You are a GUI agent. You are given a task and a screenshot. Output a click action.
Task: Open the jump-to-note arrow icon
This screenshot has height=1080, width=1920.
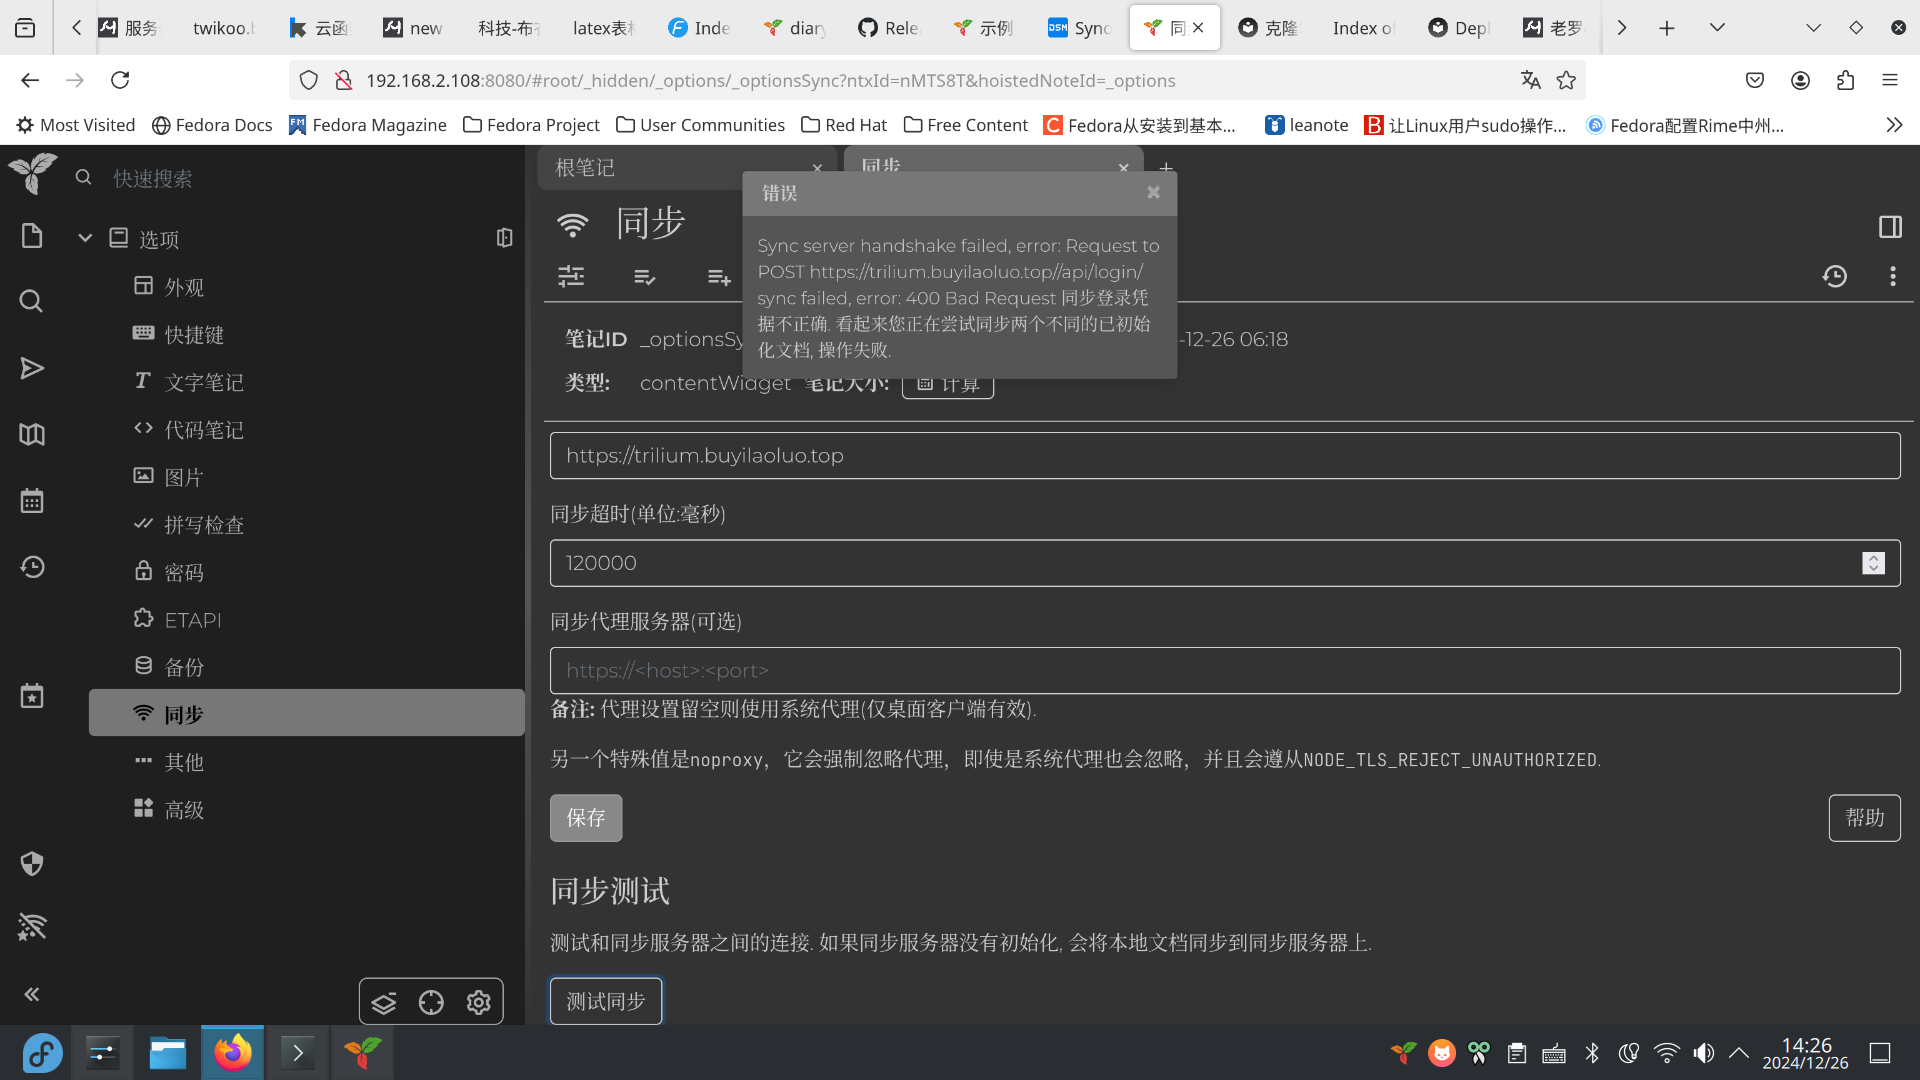point(32,368)
